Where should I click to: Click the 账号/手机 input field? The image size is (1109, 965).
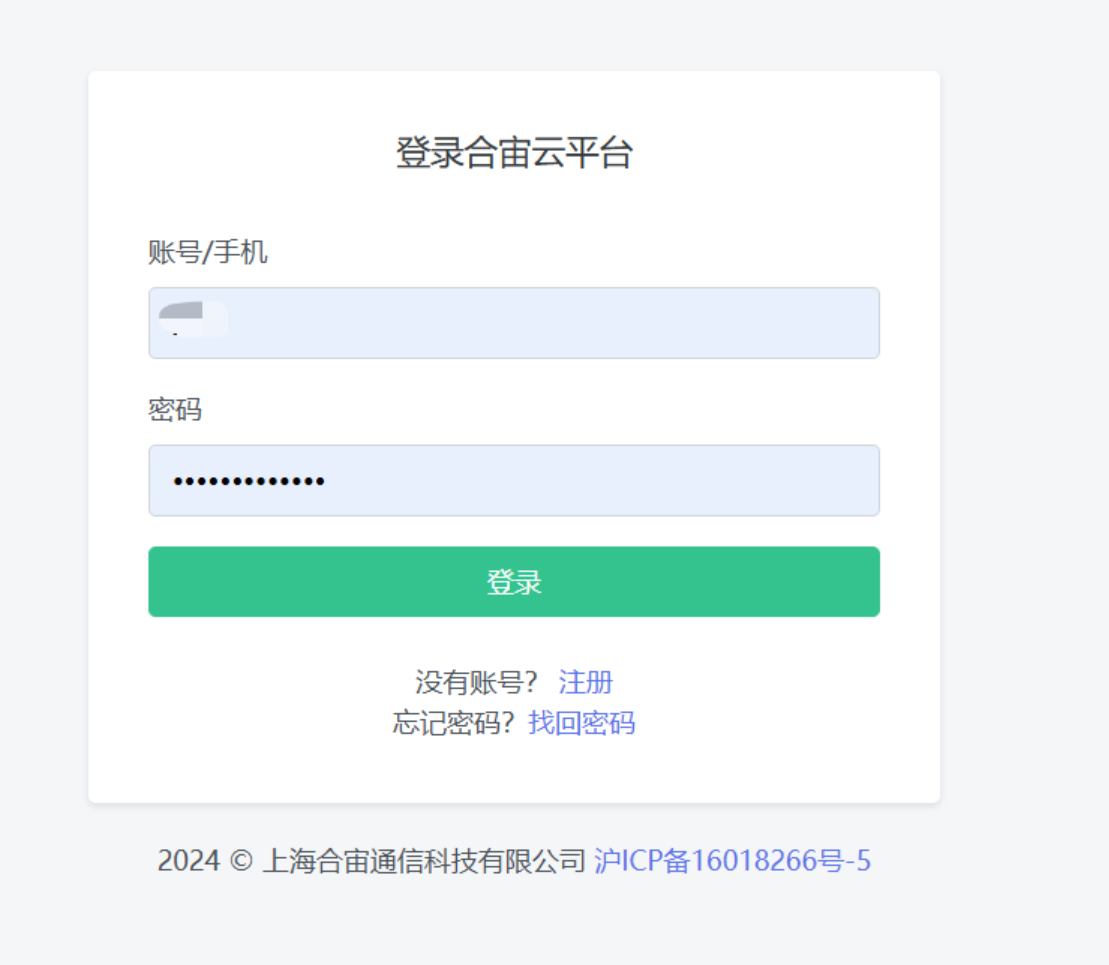coord(514,323)
